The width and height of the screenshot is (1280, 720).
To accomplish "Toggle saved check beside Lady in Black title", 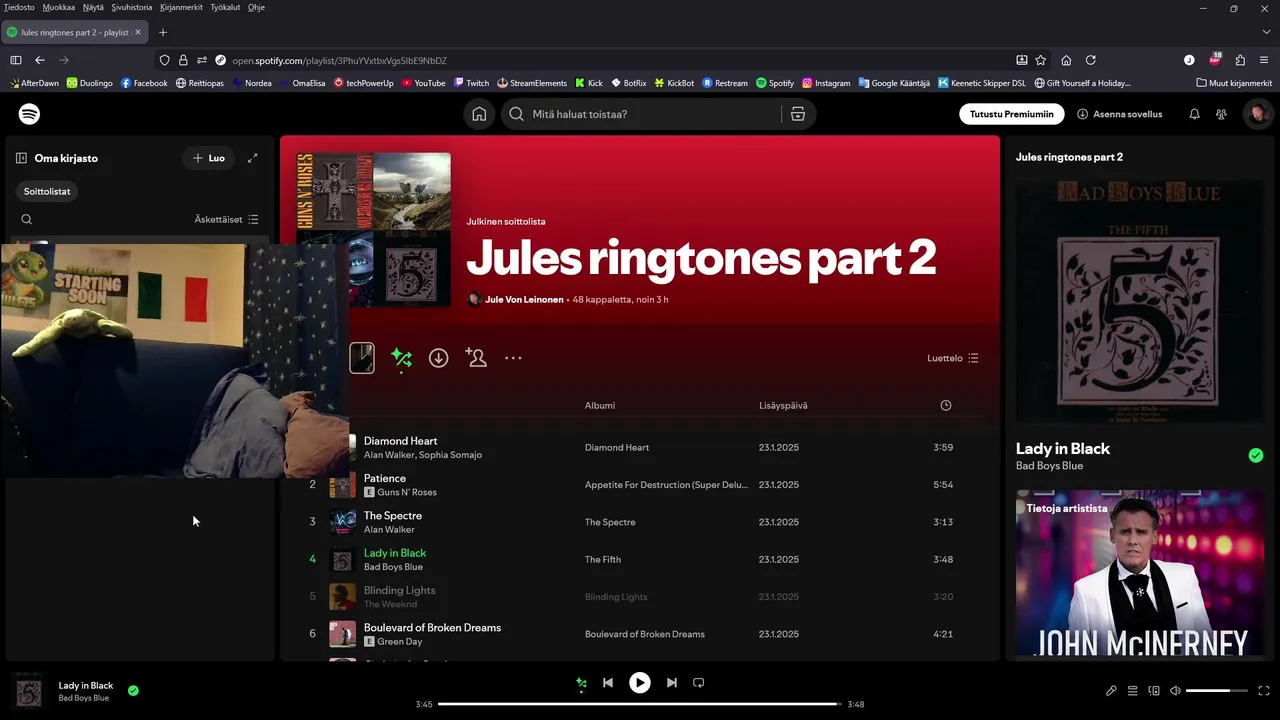I will (x=1256, y=456).
